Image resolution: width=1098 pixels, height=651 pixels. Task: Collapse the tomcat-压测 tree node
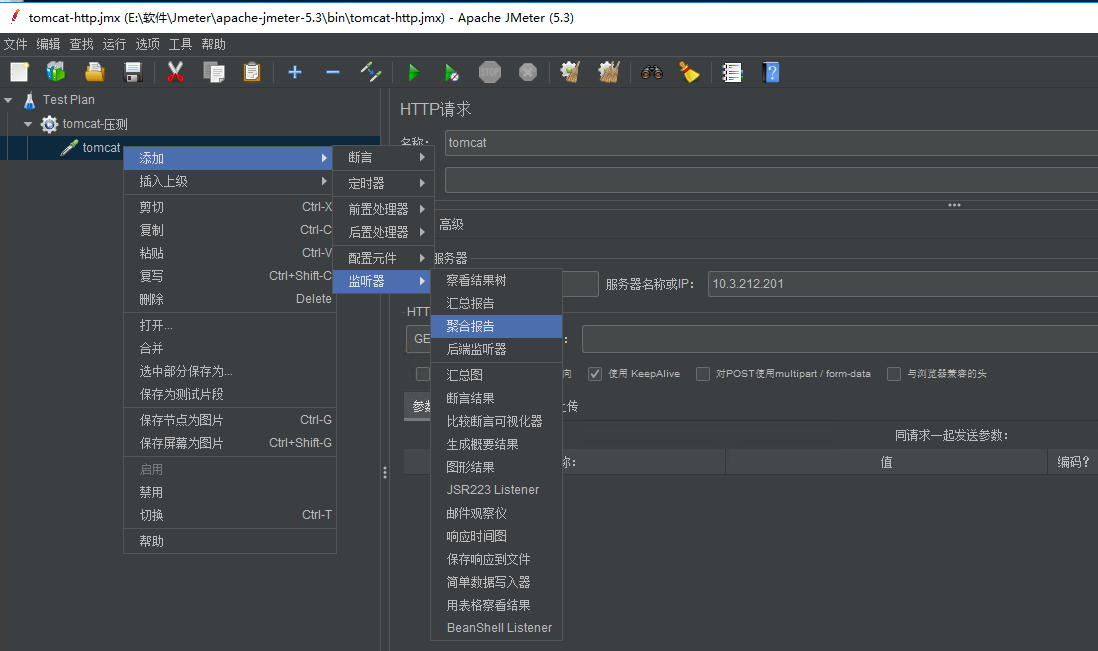pos(27,123)
